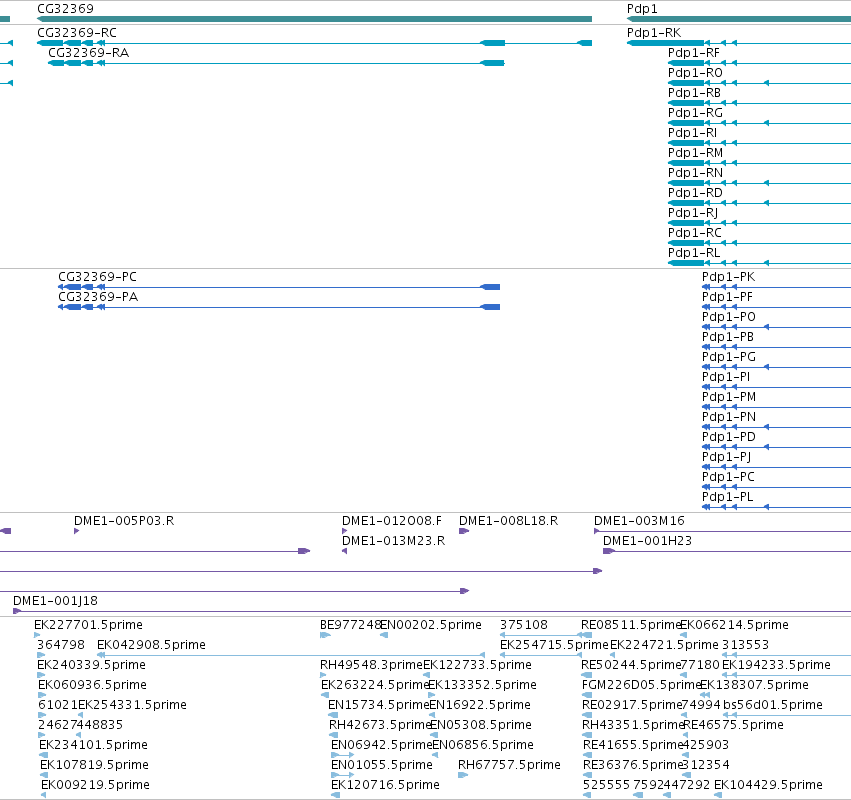Select the Pdp1-RI transcript
Screen dimensions: 851x800
click(x=693, y=133)
